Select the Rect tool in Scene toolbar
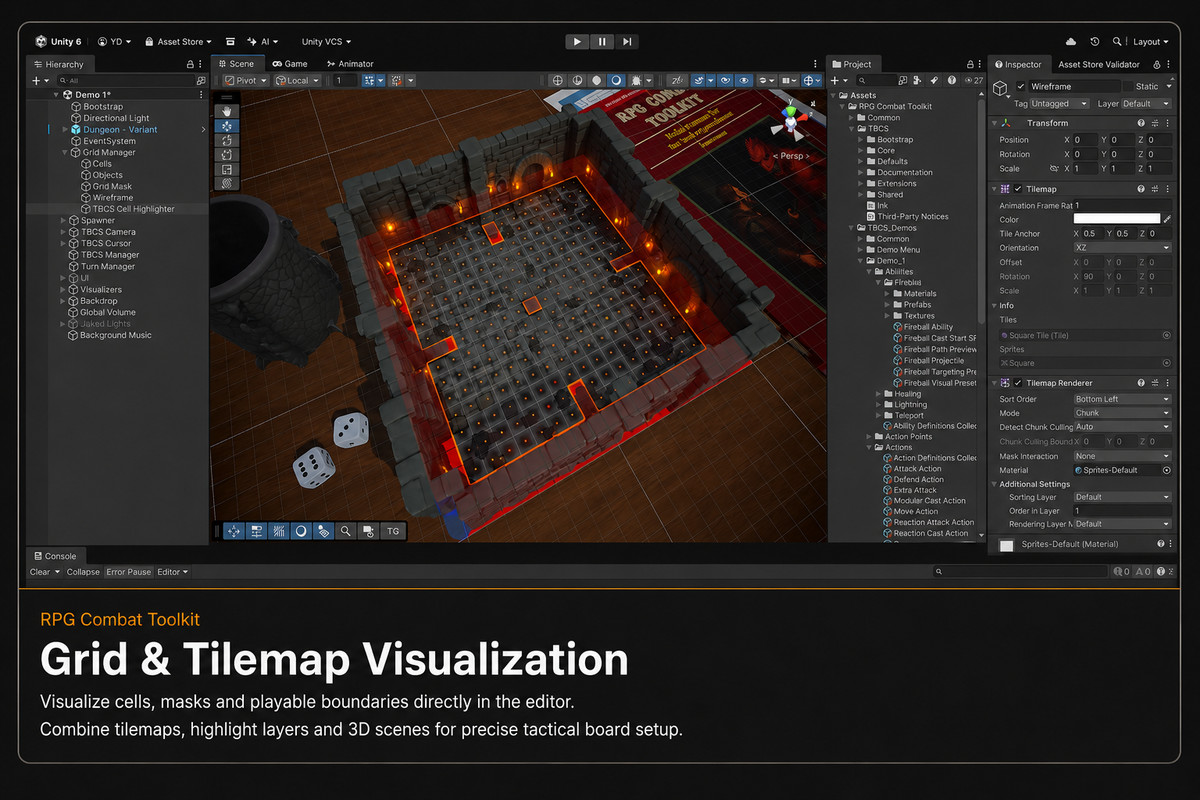 [227, 169]
